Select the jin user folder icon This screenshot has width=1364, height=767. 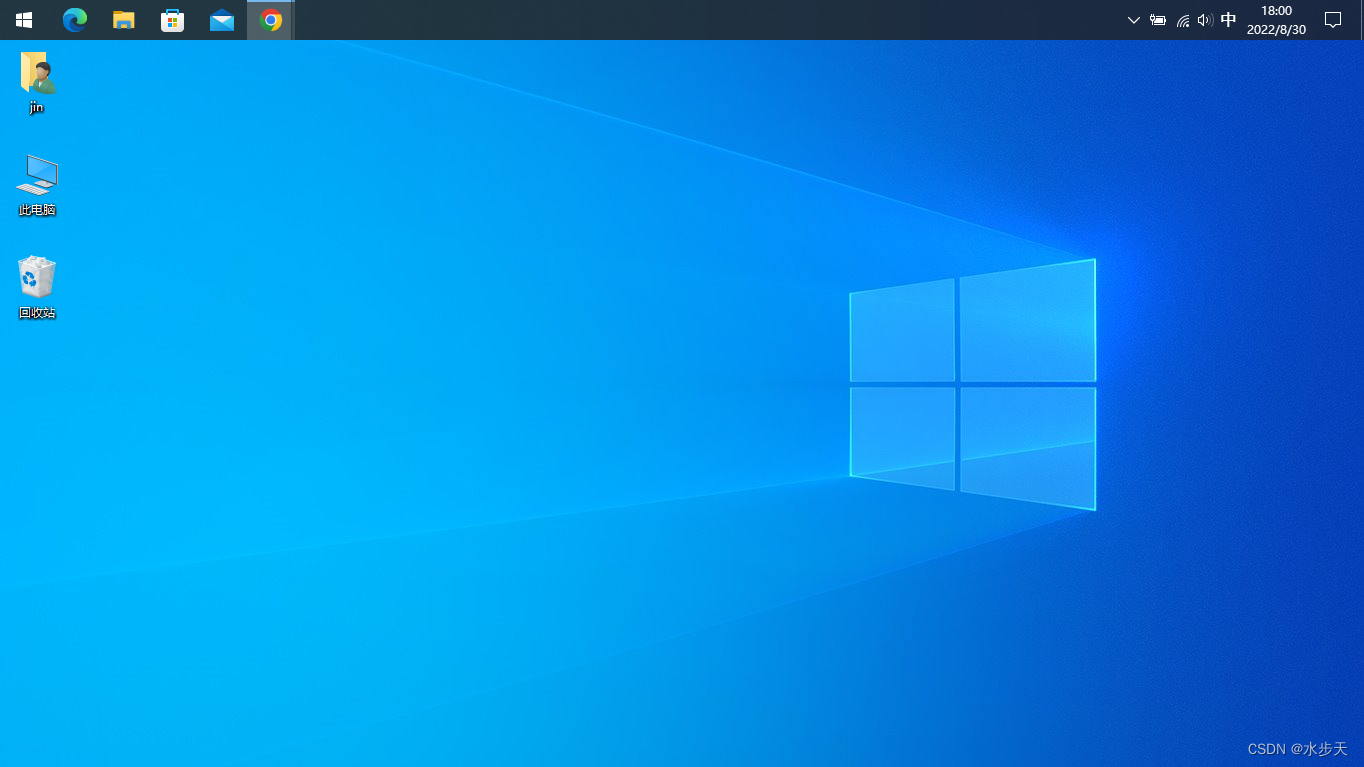click(x=37, y=82)
